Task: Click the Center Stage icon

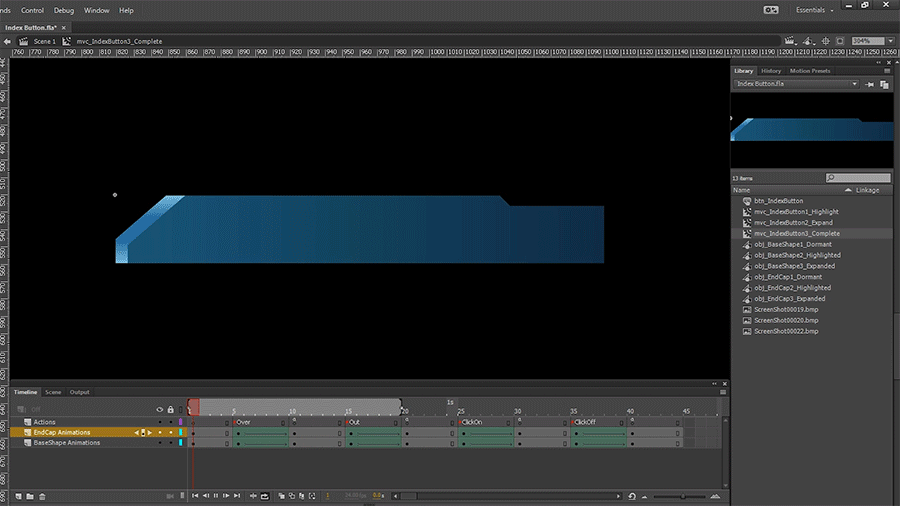Action: click(x=825, y=41)
